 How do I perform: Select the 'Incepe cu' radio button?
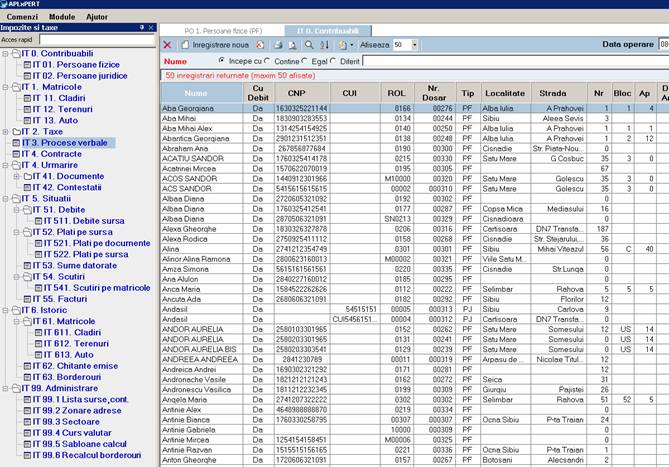pos(220,61)
